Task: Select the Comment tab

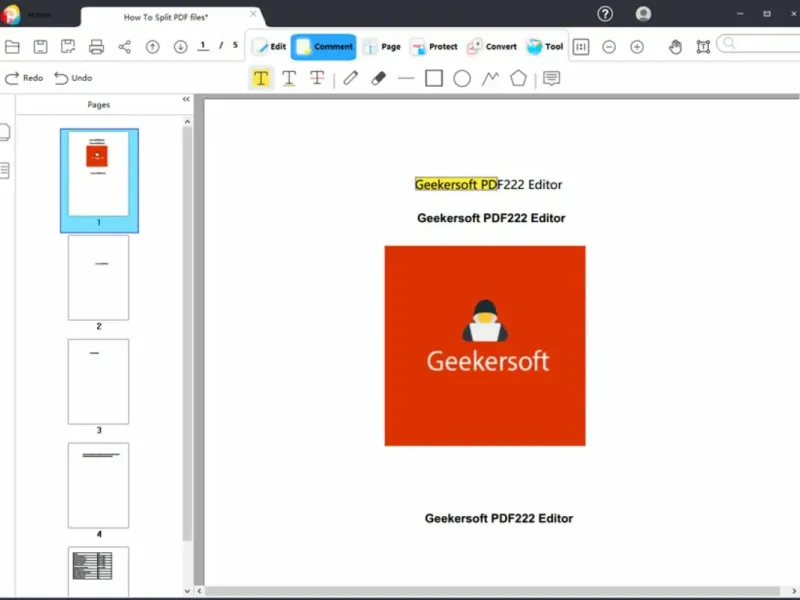Action: click(323, 46)
